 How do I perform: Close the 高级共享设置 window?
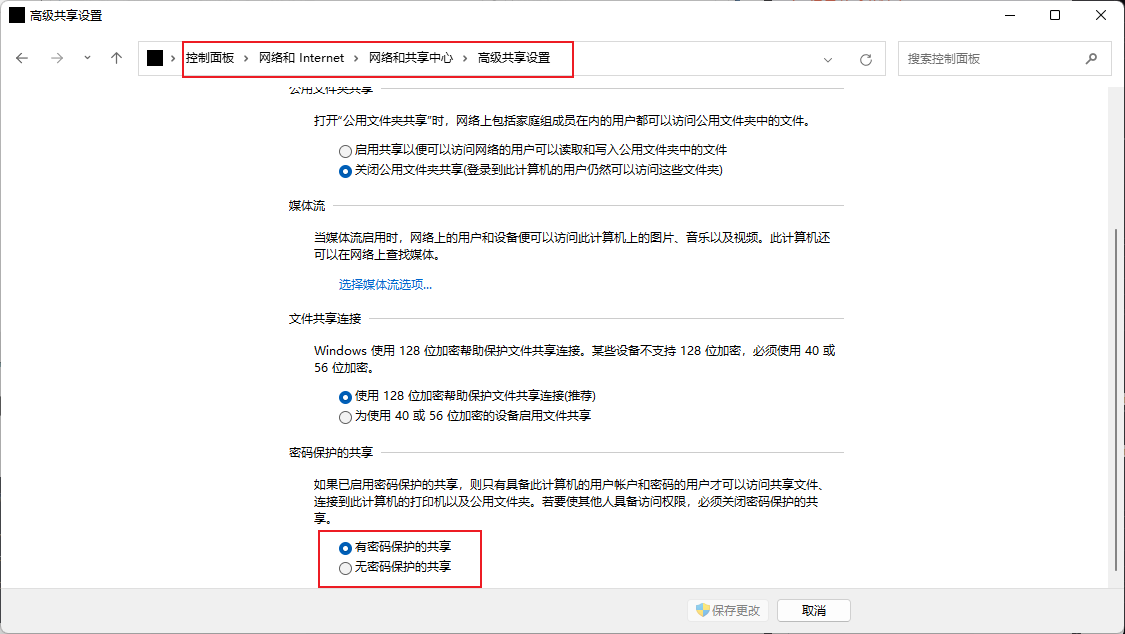pyautogui.click(x=1101, y=15)
